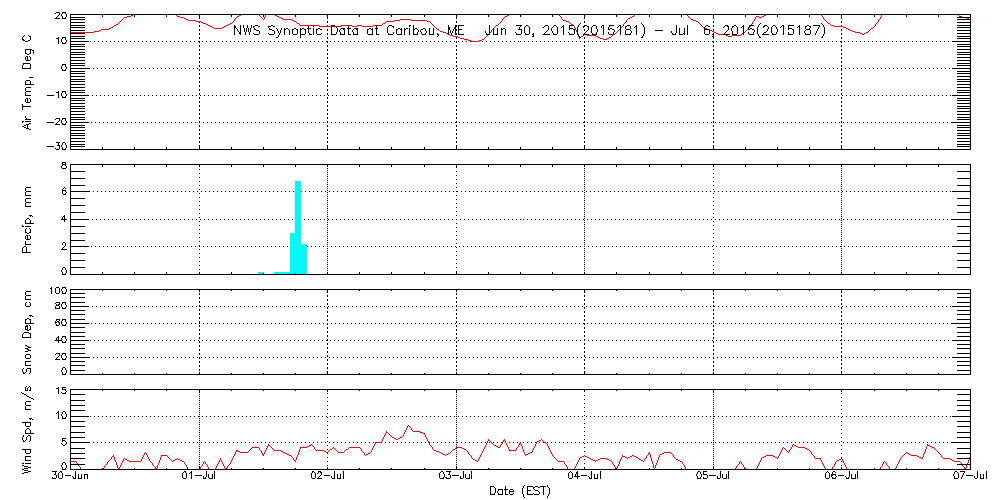The height and width of the screenshot is (500, 1000).
Task: Select the 'Air Temp, Deg C' axis label
Action: point(28,80)
